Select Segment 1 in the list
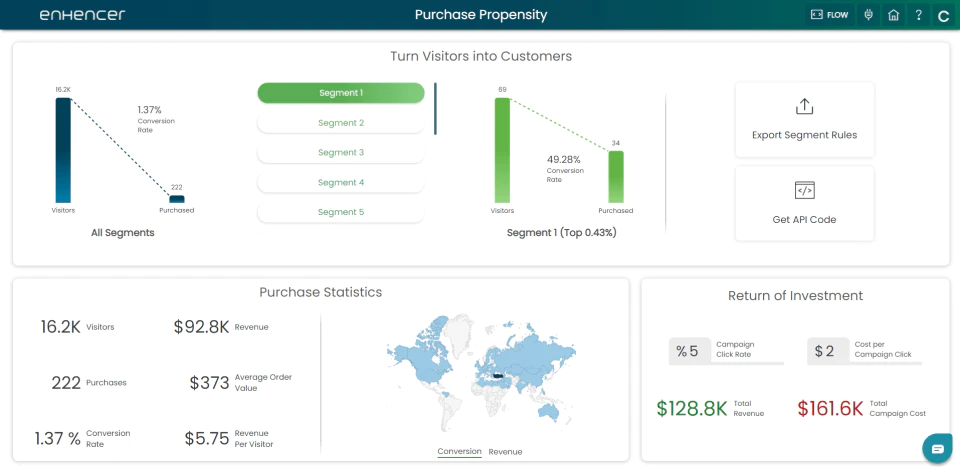Screen dimensions: 960x472 (341, 93)
